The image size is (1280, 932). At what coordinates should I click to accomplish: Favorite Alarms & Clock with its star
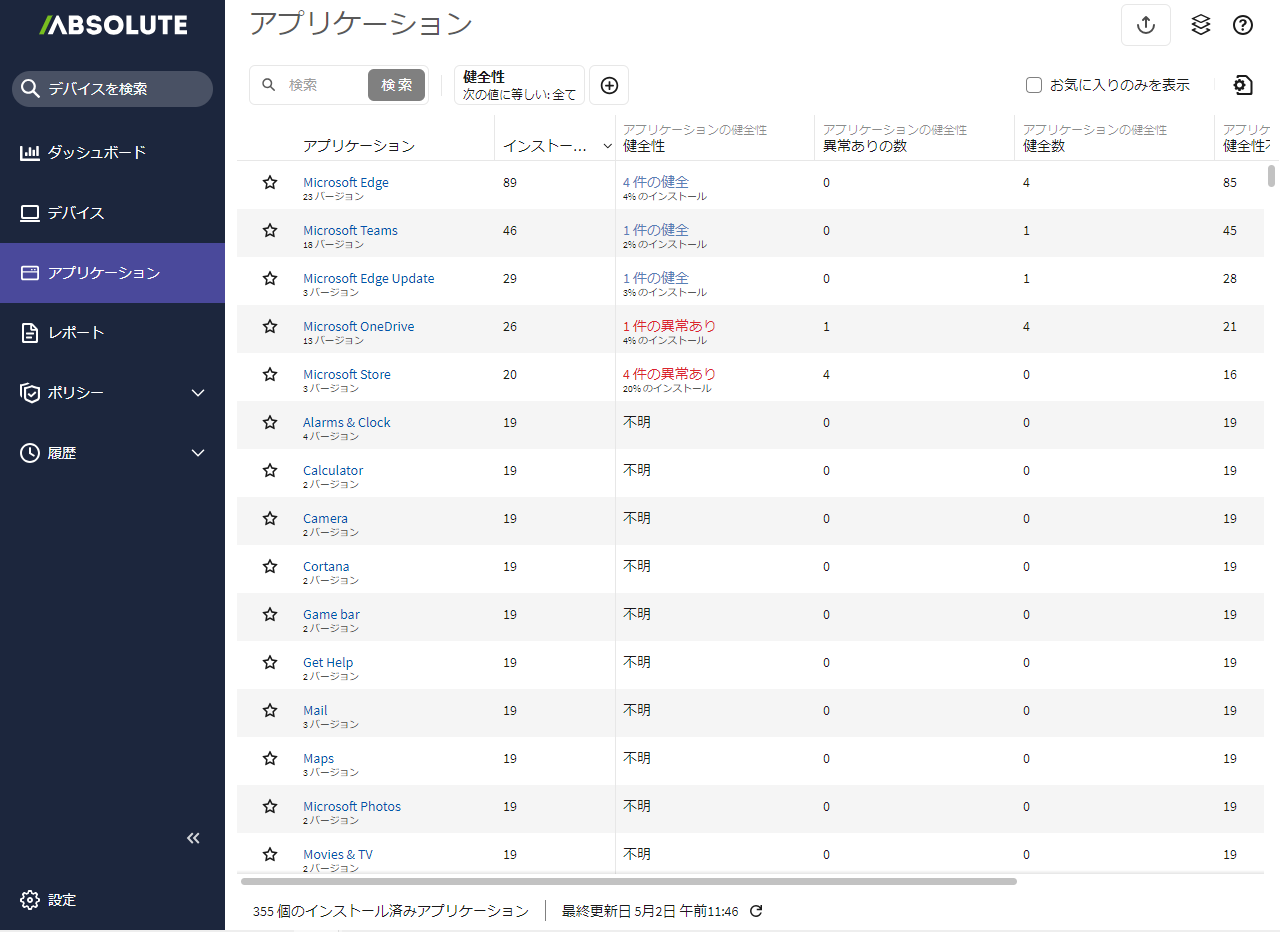[x=270, y=423]
